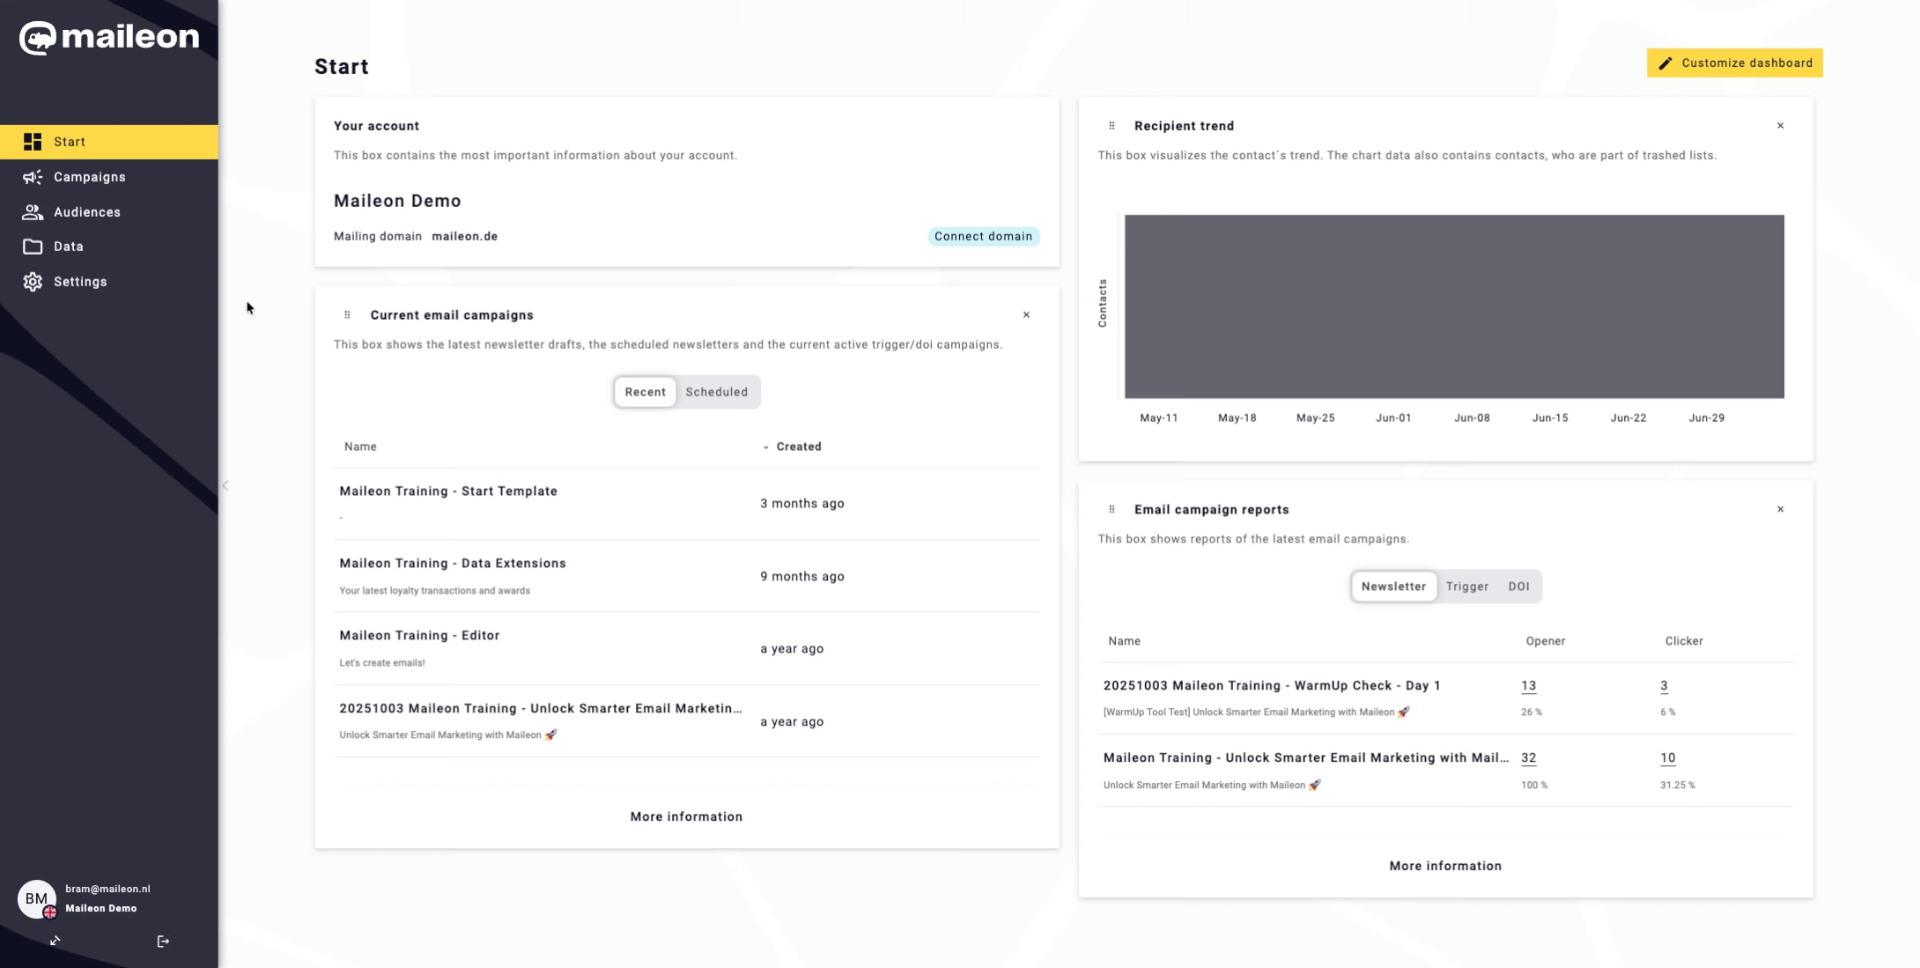Sort campaigns by the Created column arrow
Viewport: 1920px width, 968px height.
pyautogui.click(x=766, y=448)
